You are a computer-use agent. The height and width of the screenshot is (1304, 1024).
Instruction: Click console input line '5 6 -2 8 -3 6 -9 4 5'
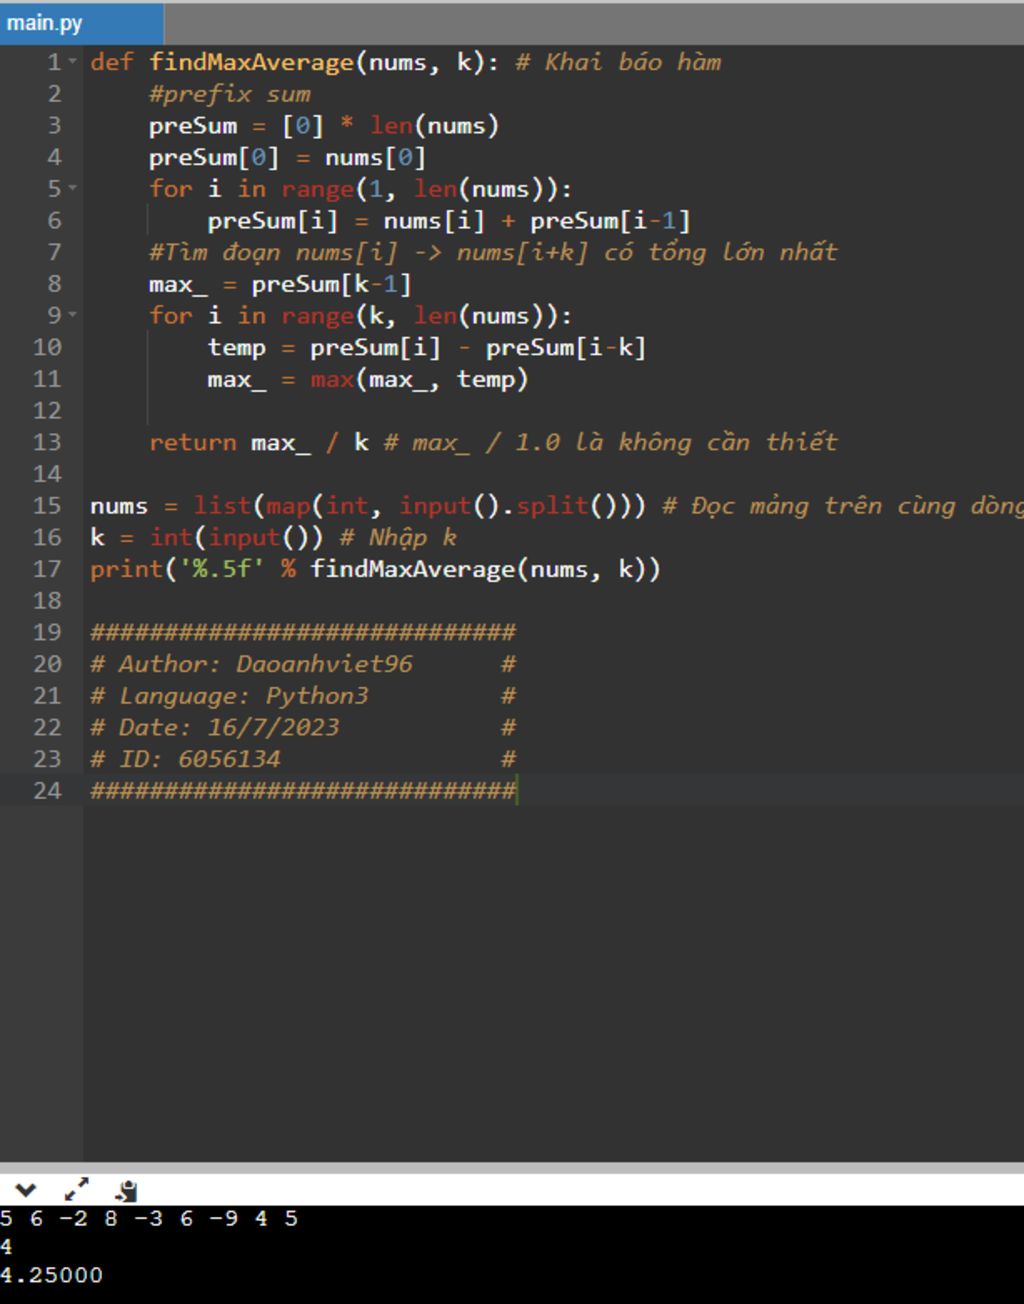(x=149, y=1218)
